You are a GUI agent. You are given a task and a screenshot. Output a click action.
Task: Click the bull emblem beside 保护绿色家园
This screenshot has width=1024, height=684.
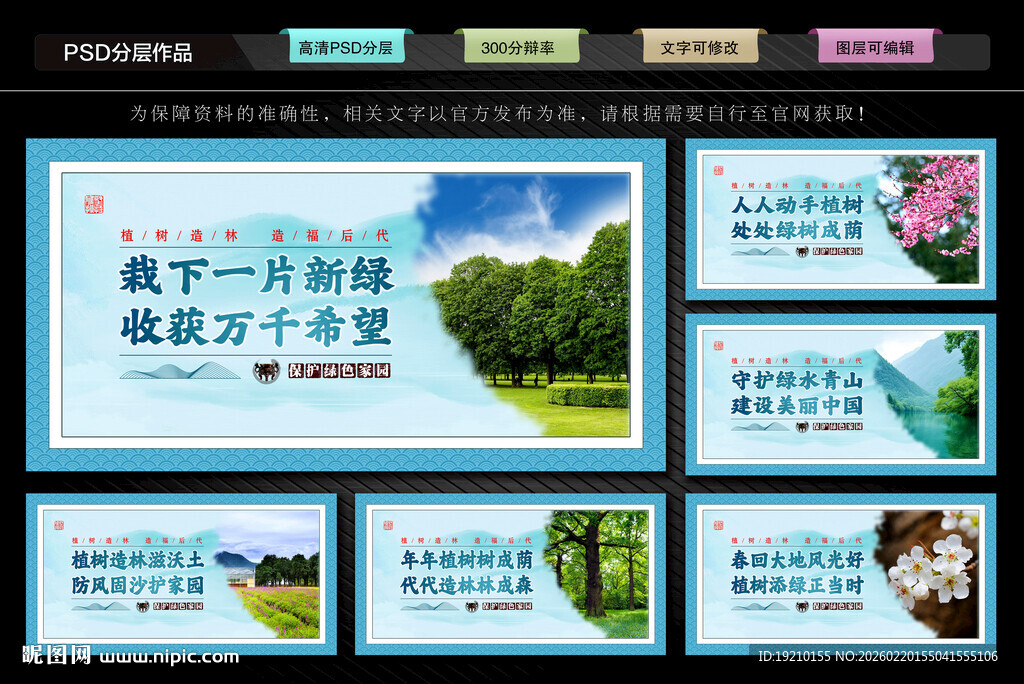266,371
